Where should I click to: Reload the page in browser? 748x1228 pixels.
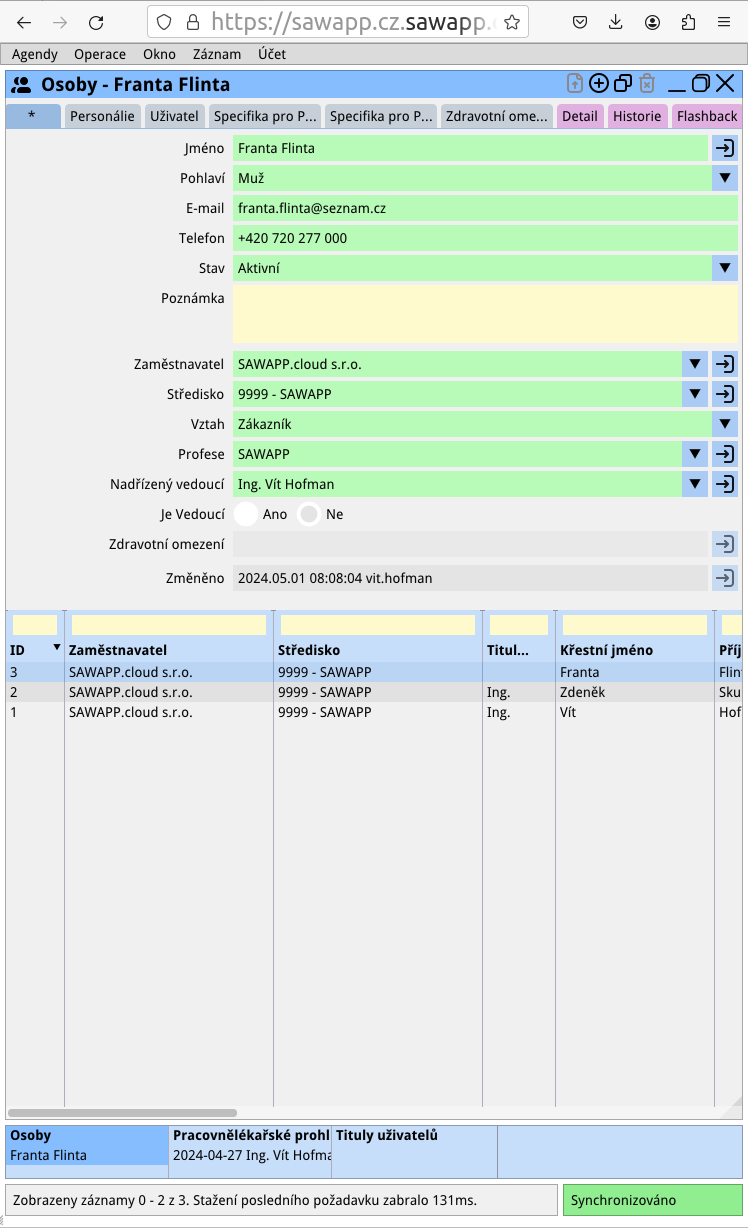point(96,22)
